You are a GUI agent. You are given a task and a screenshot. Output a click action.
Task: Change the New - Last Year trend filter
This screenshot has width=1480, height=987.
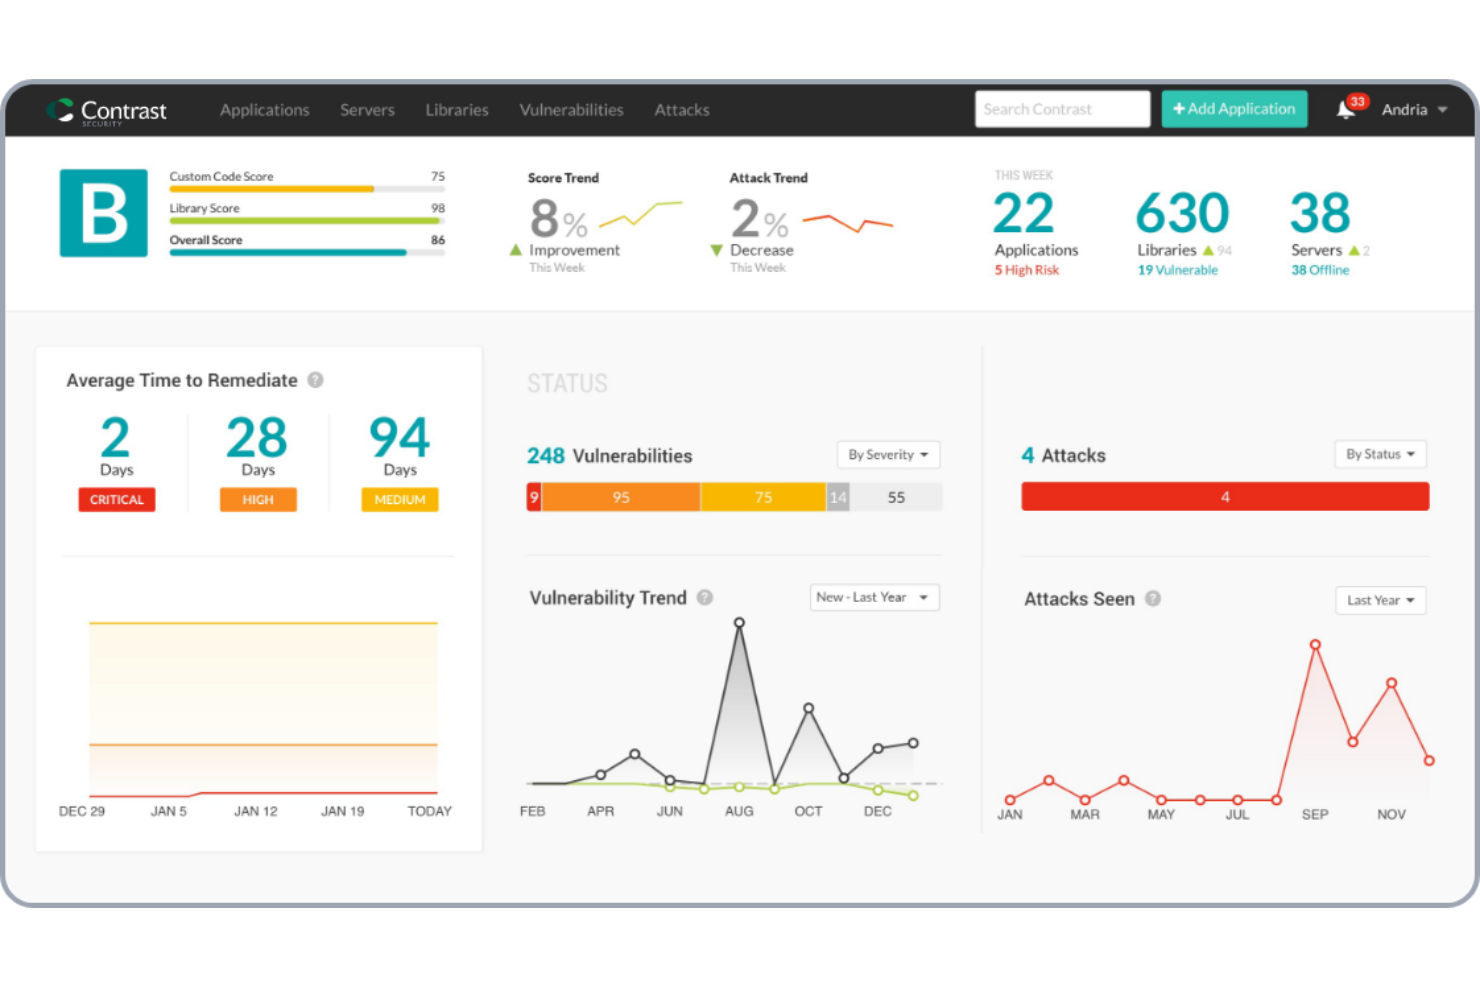[x=873, y=597]
